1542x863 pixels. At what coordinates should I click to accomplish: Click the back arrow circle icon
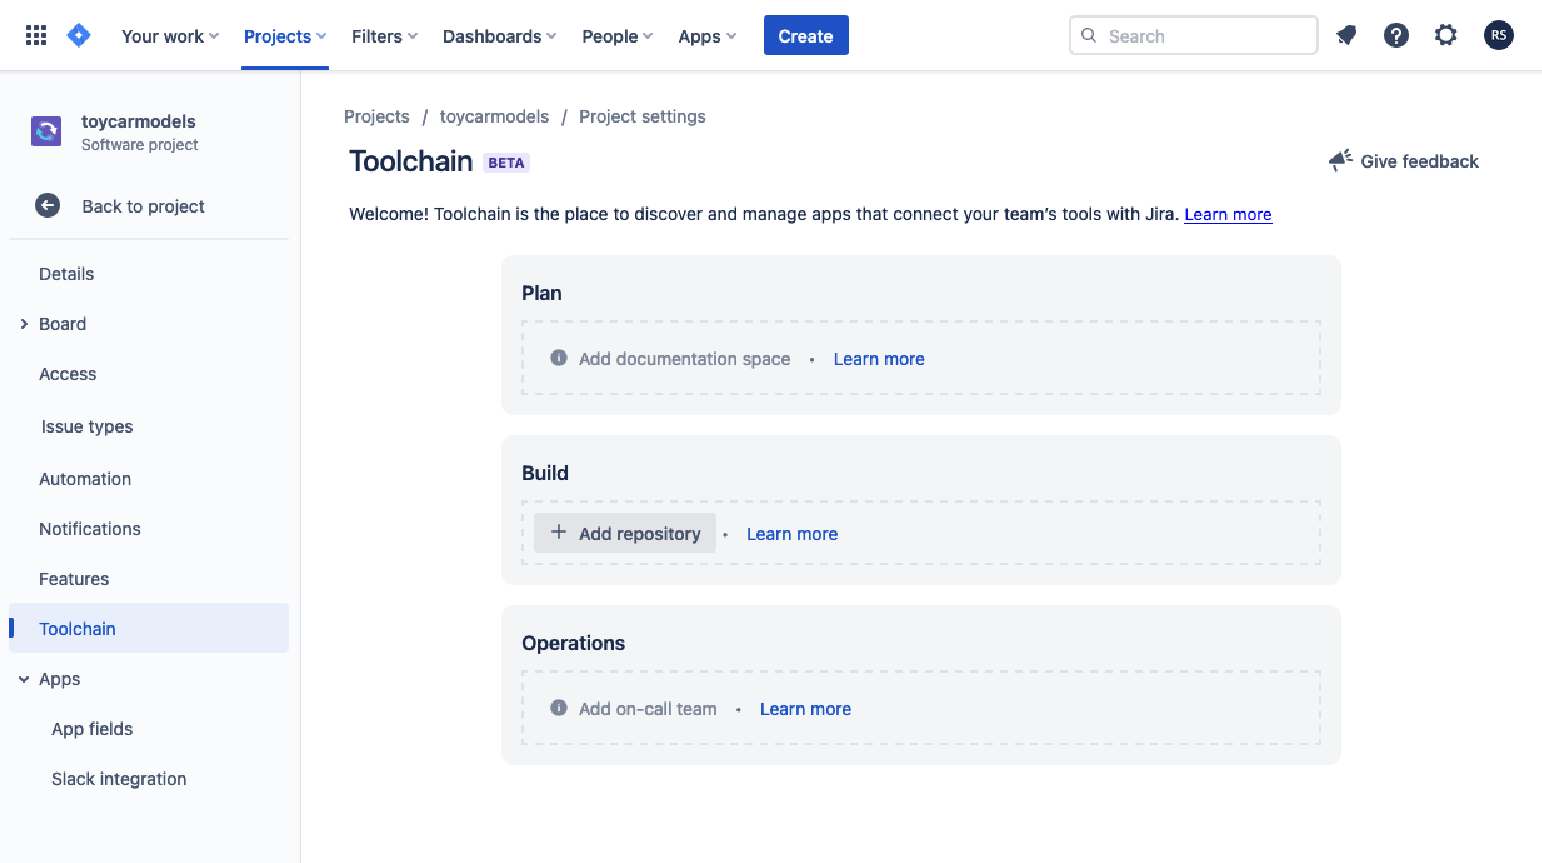(47, 206)
